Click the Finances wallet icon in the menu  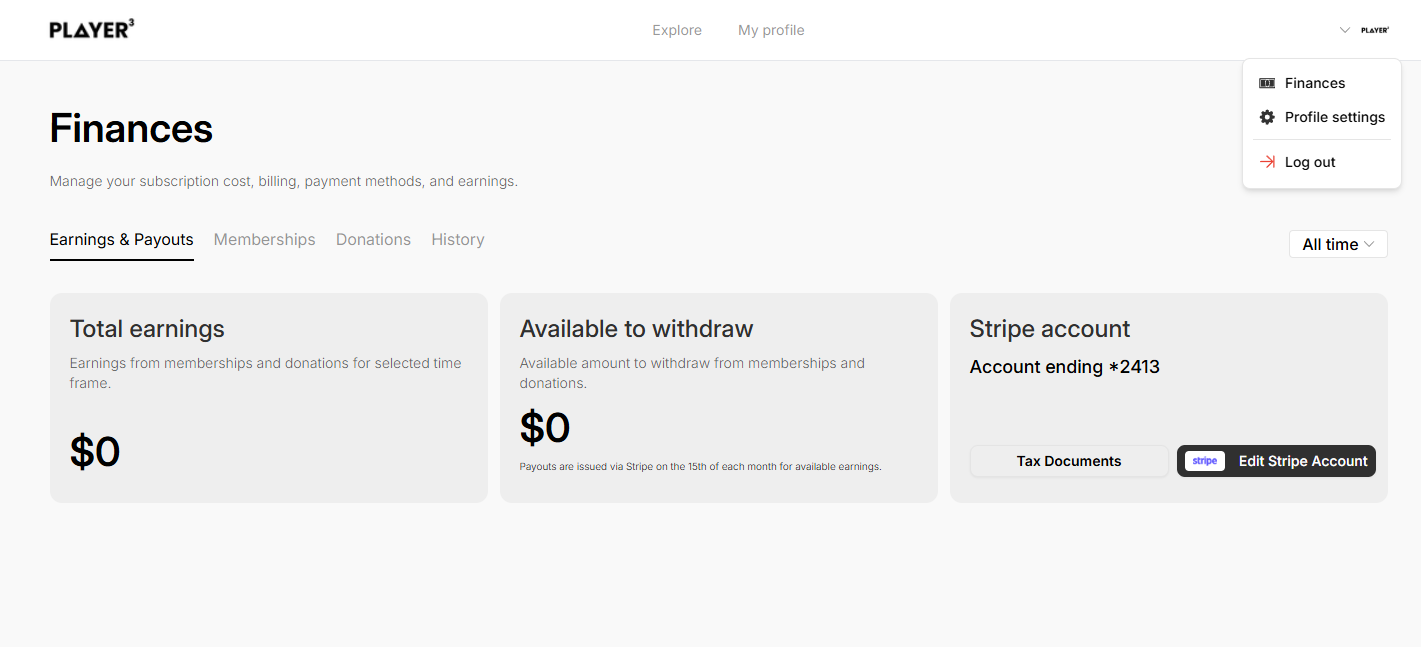tap(1267, 83)
